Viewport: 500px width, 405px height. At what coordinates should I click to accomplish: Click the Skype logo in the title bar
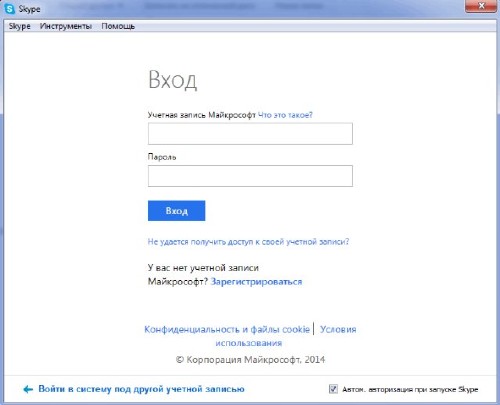[x=10, y=9]
